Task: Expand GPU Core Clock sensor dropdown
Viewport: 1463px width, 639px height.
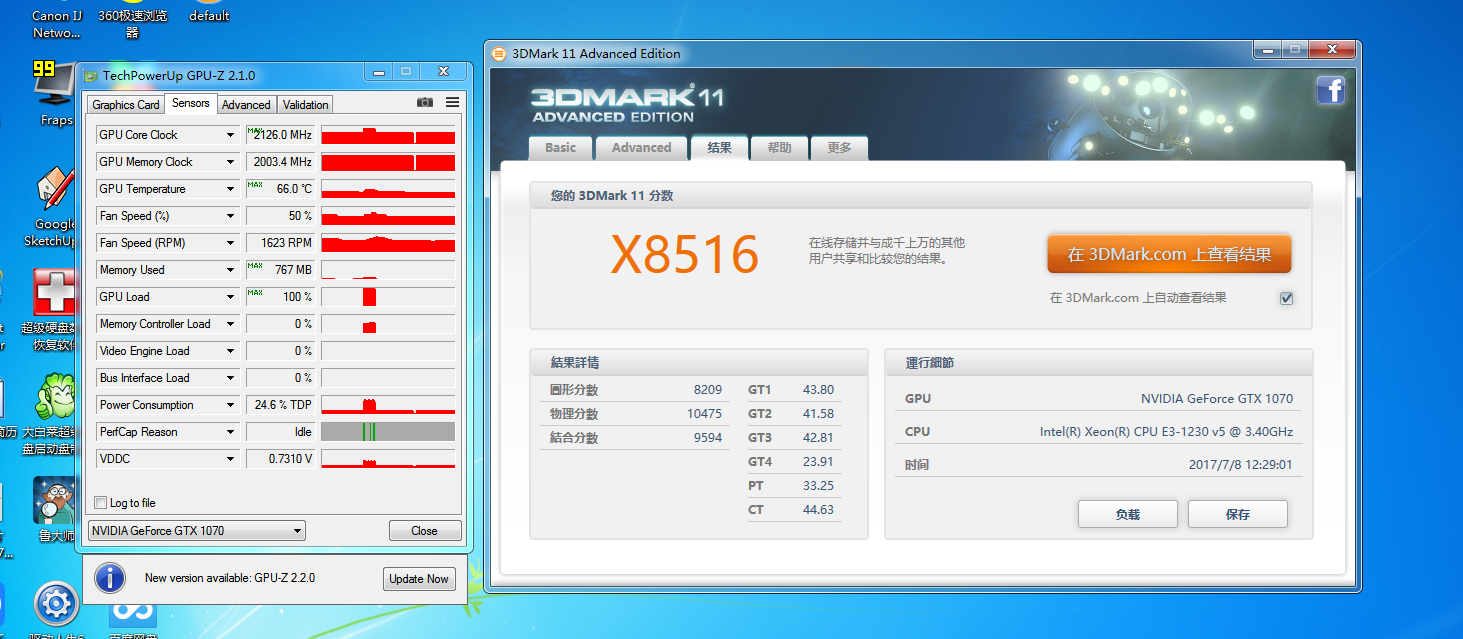Action: click(x=231, y=135)
